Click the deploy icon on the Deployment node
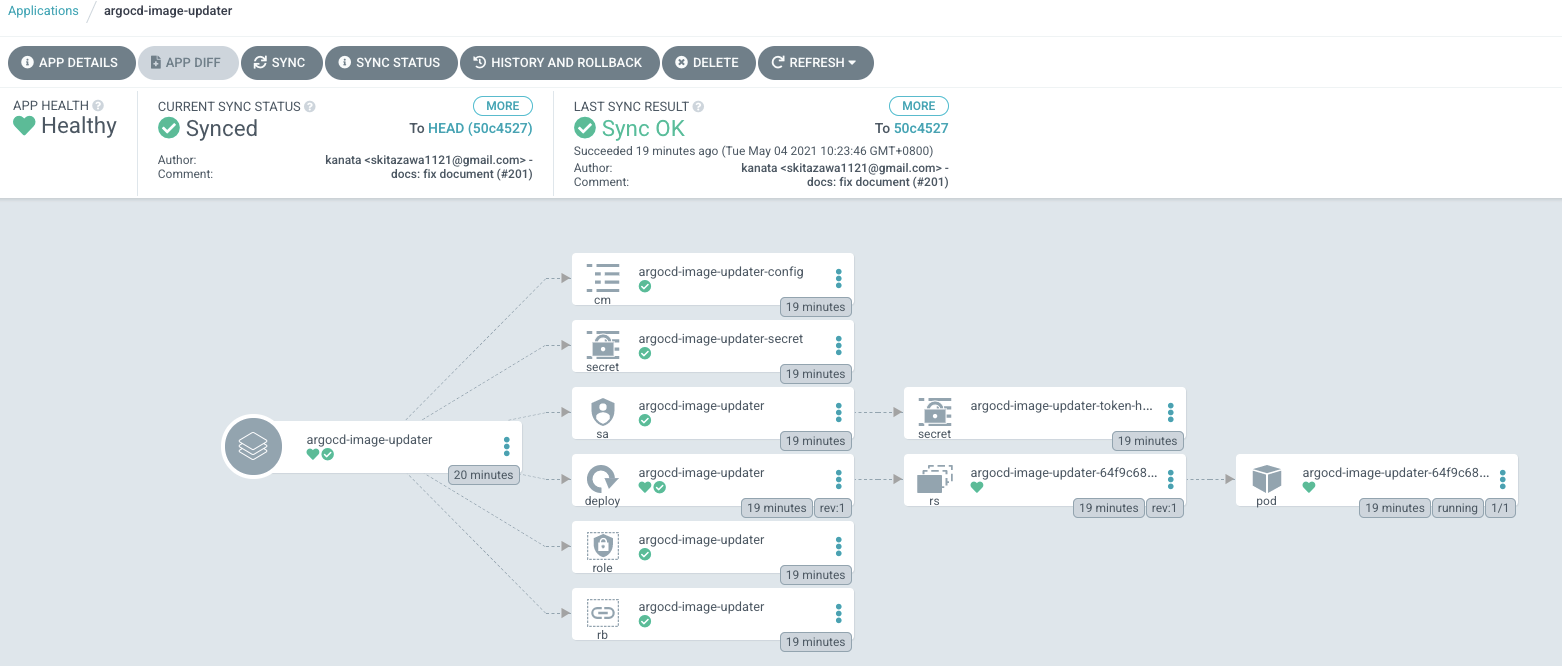 pyautogui.click(x=602, y=480)
